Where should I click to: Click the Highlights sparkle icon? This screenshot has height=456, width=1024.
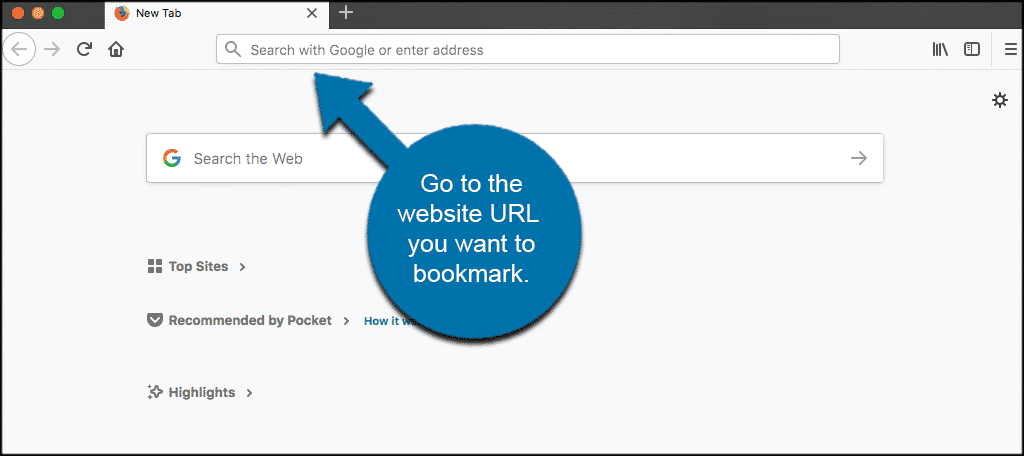click(x=155, y=392)
